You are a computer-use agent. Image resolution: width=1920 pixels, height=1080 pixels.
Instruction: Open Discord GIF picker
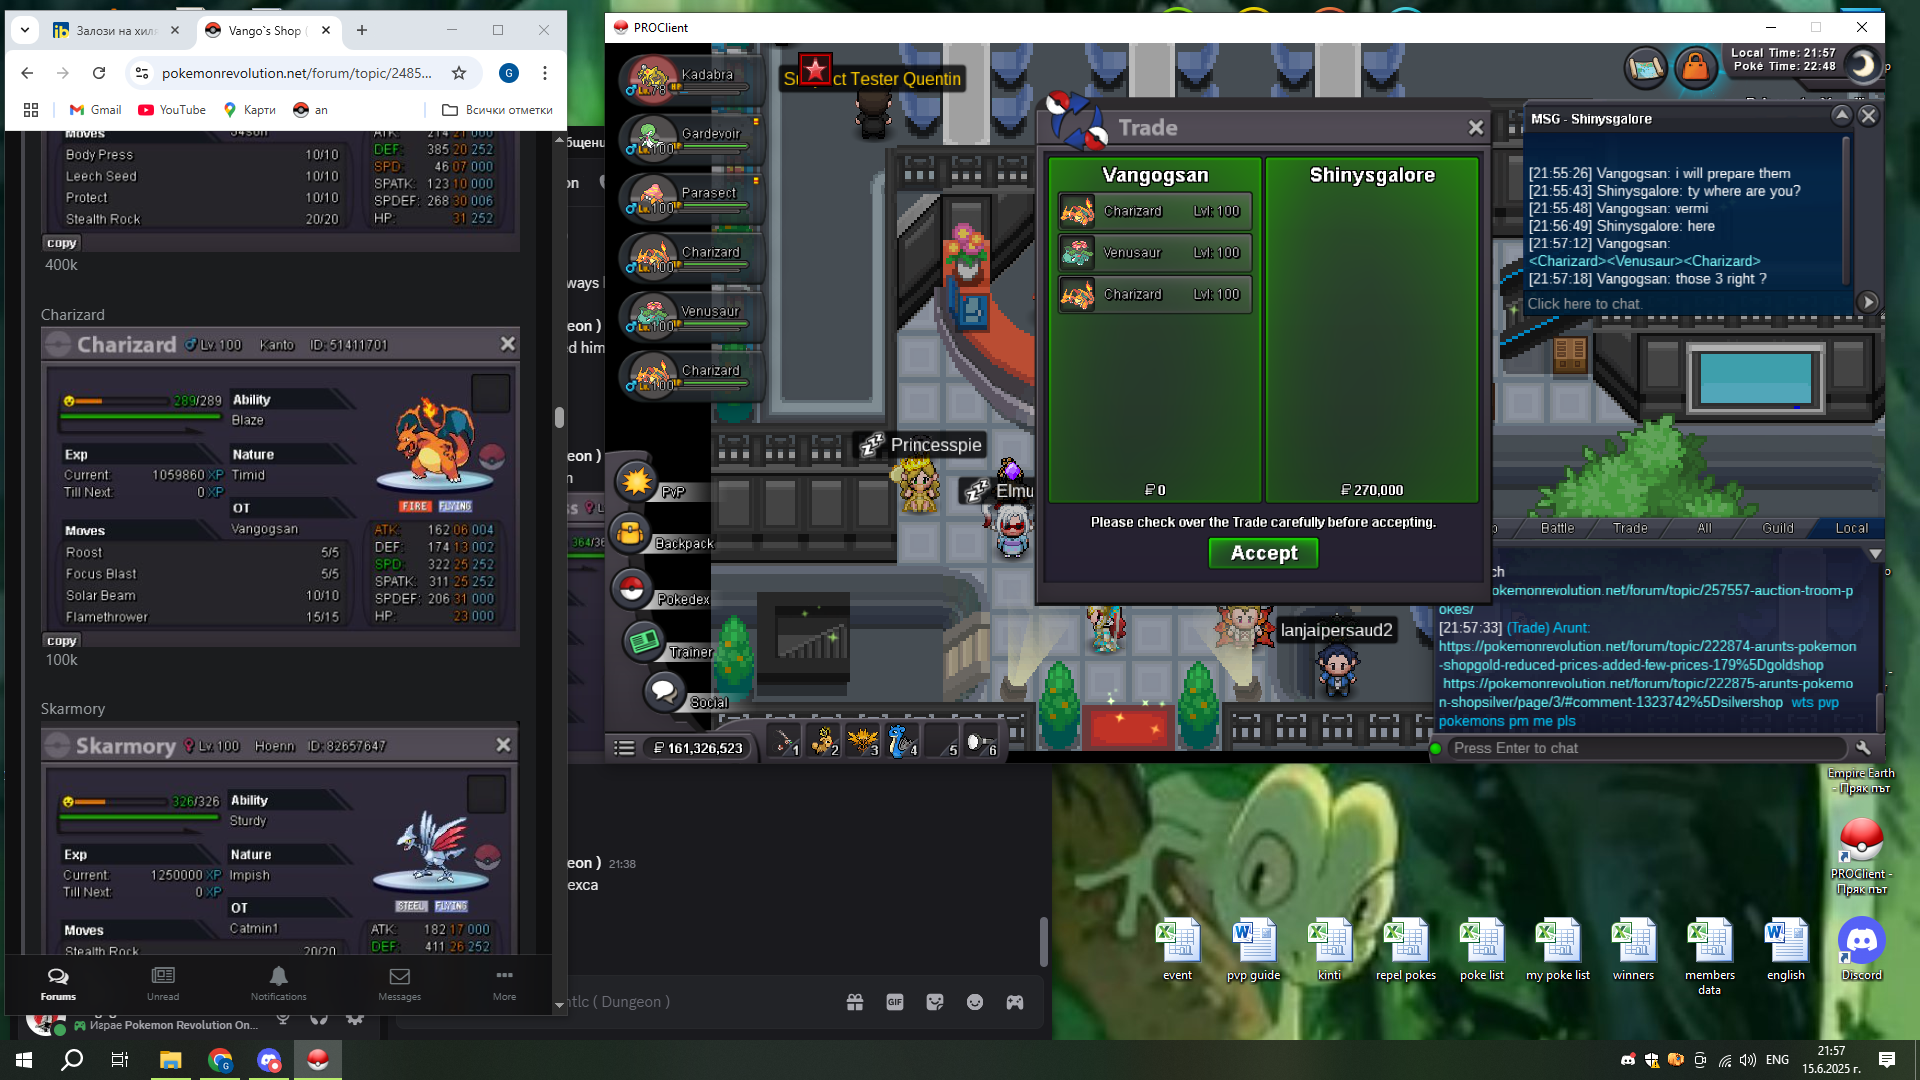point(895,1002)
